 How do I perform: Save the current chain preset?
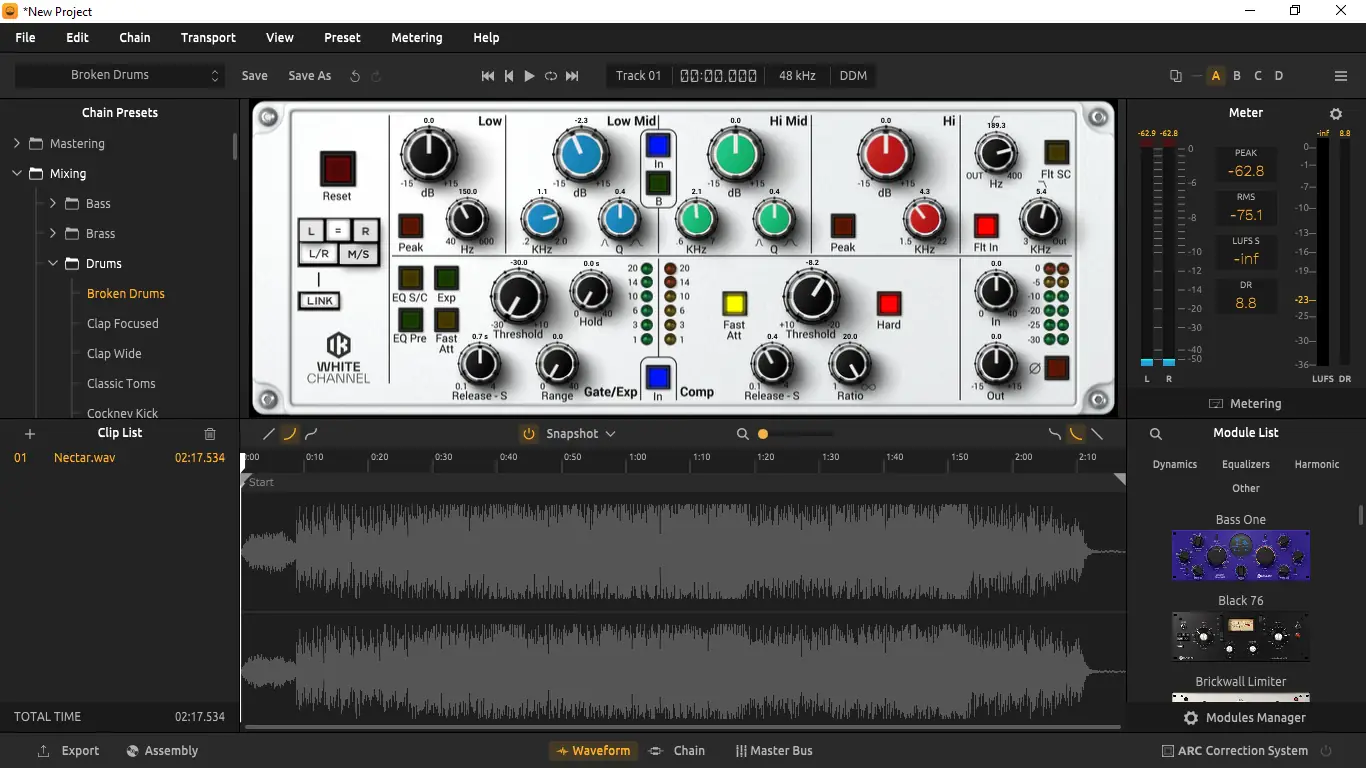point(253,75)
